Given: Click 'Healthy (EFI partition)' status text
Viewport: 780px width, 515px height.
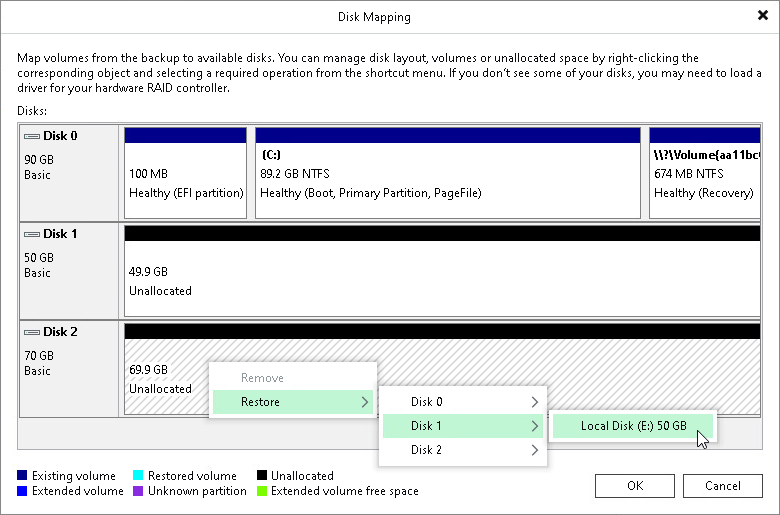Looking at the screenshot, I should [x=186, y=193].
